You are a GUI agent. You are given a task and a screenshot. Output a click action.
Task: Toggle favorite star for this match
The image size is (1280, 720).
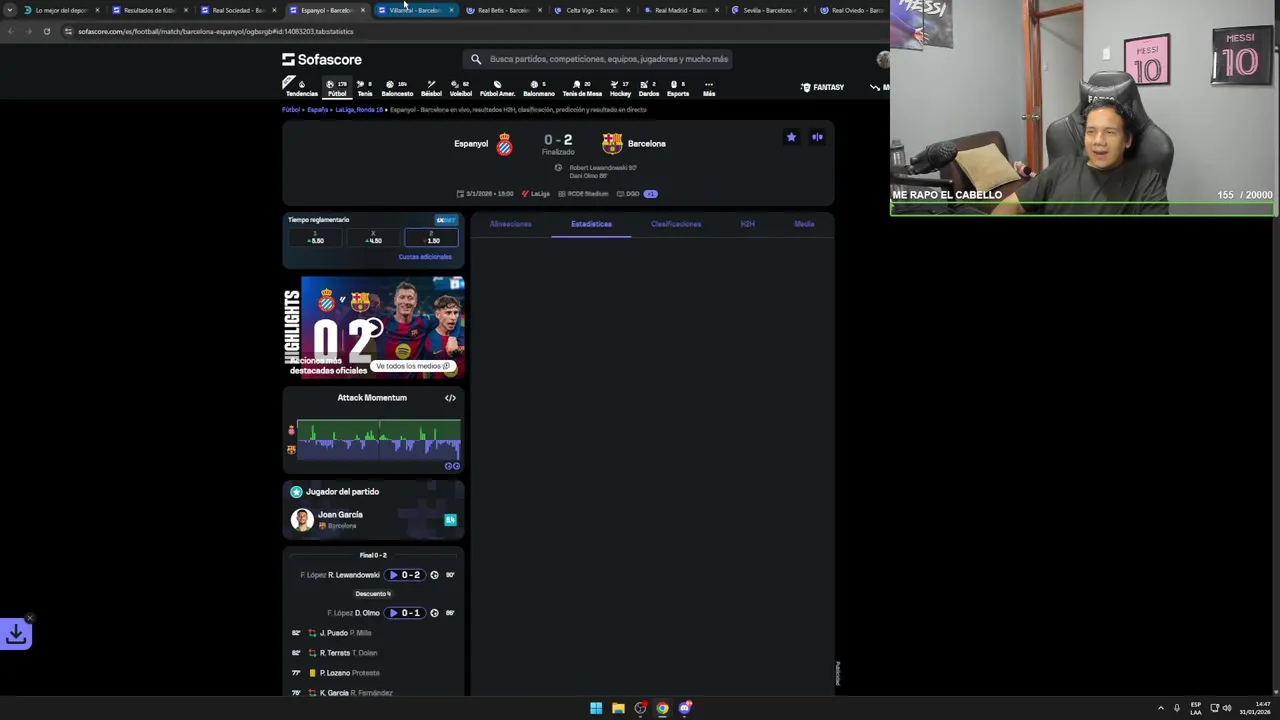(791, 137)
